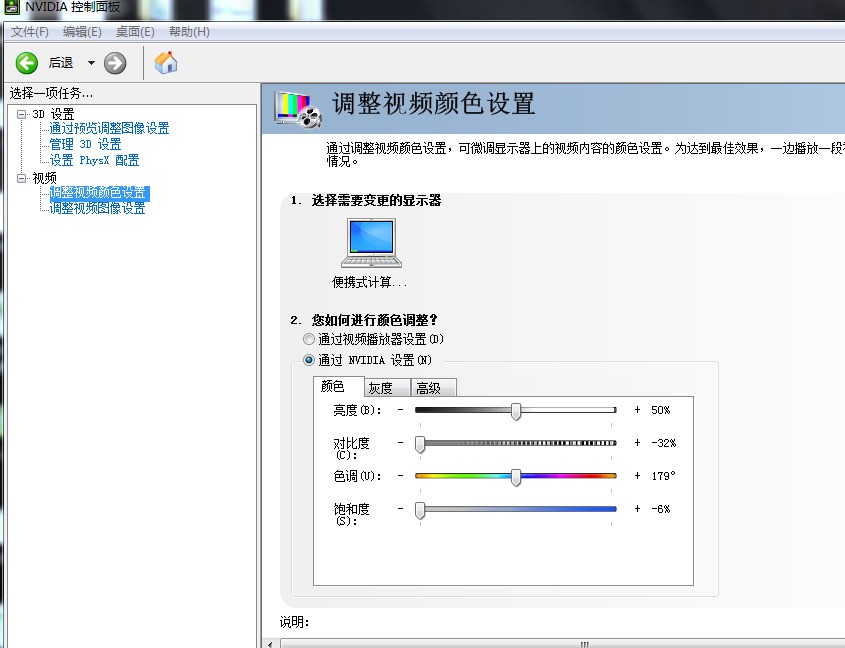Select 通过 NVIDIA 设置 radio button

tap(309, 360)
